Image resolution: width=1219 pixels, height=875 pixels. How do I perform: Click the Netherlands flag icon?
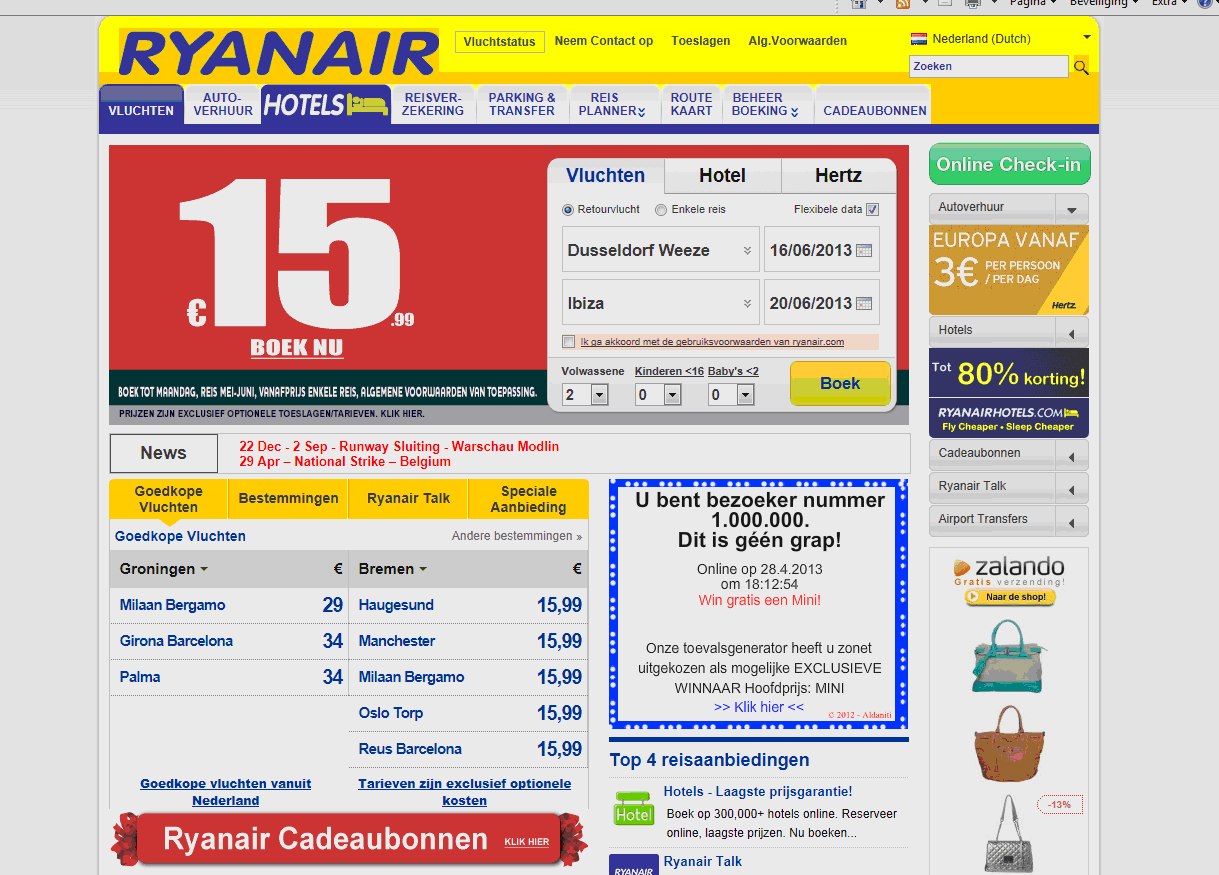tap(919, 40)
